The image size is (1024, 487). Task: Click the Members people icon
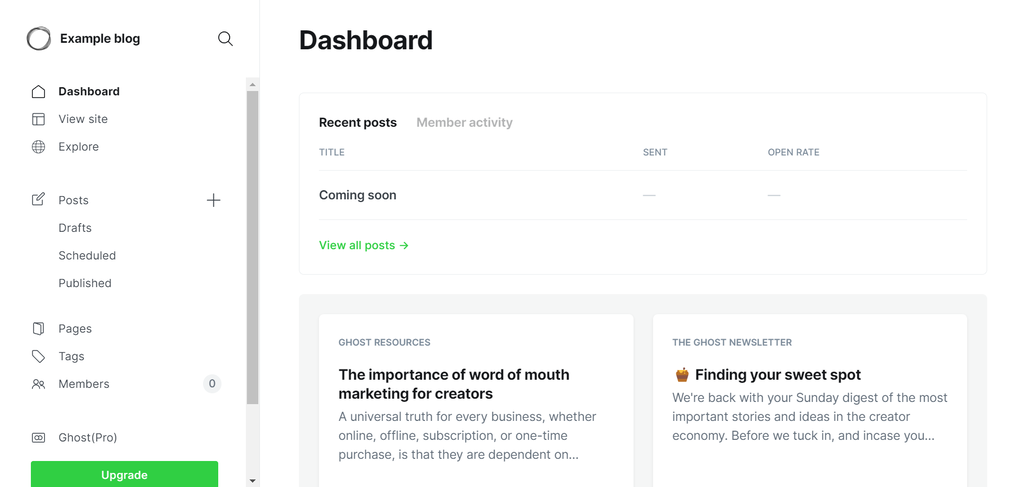[38, 384]
